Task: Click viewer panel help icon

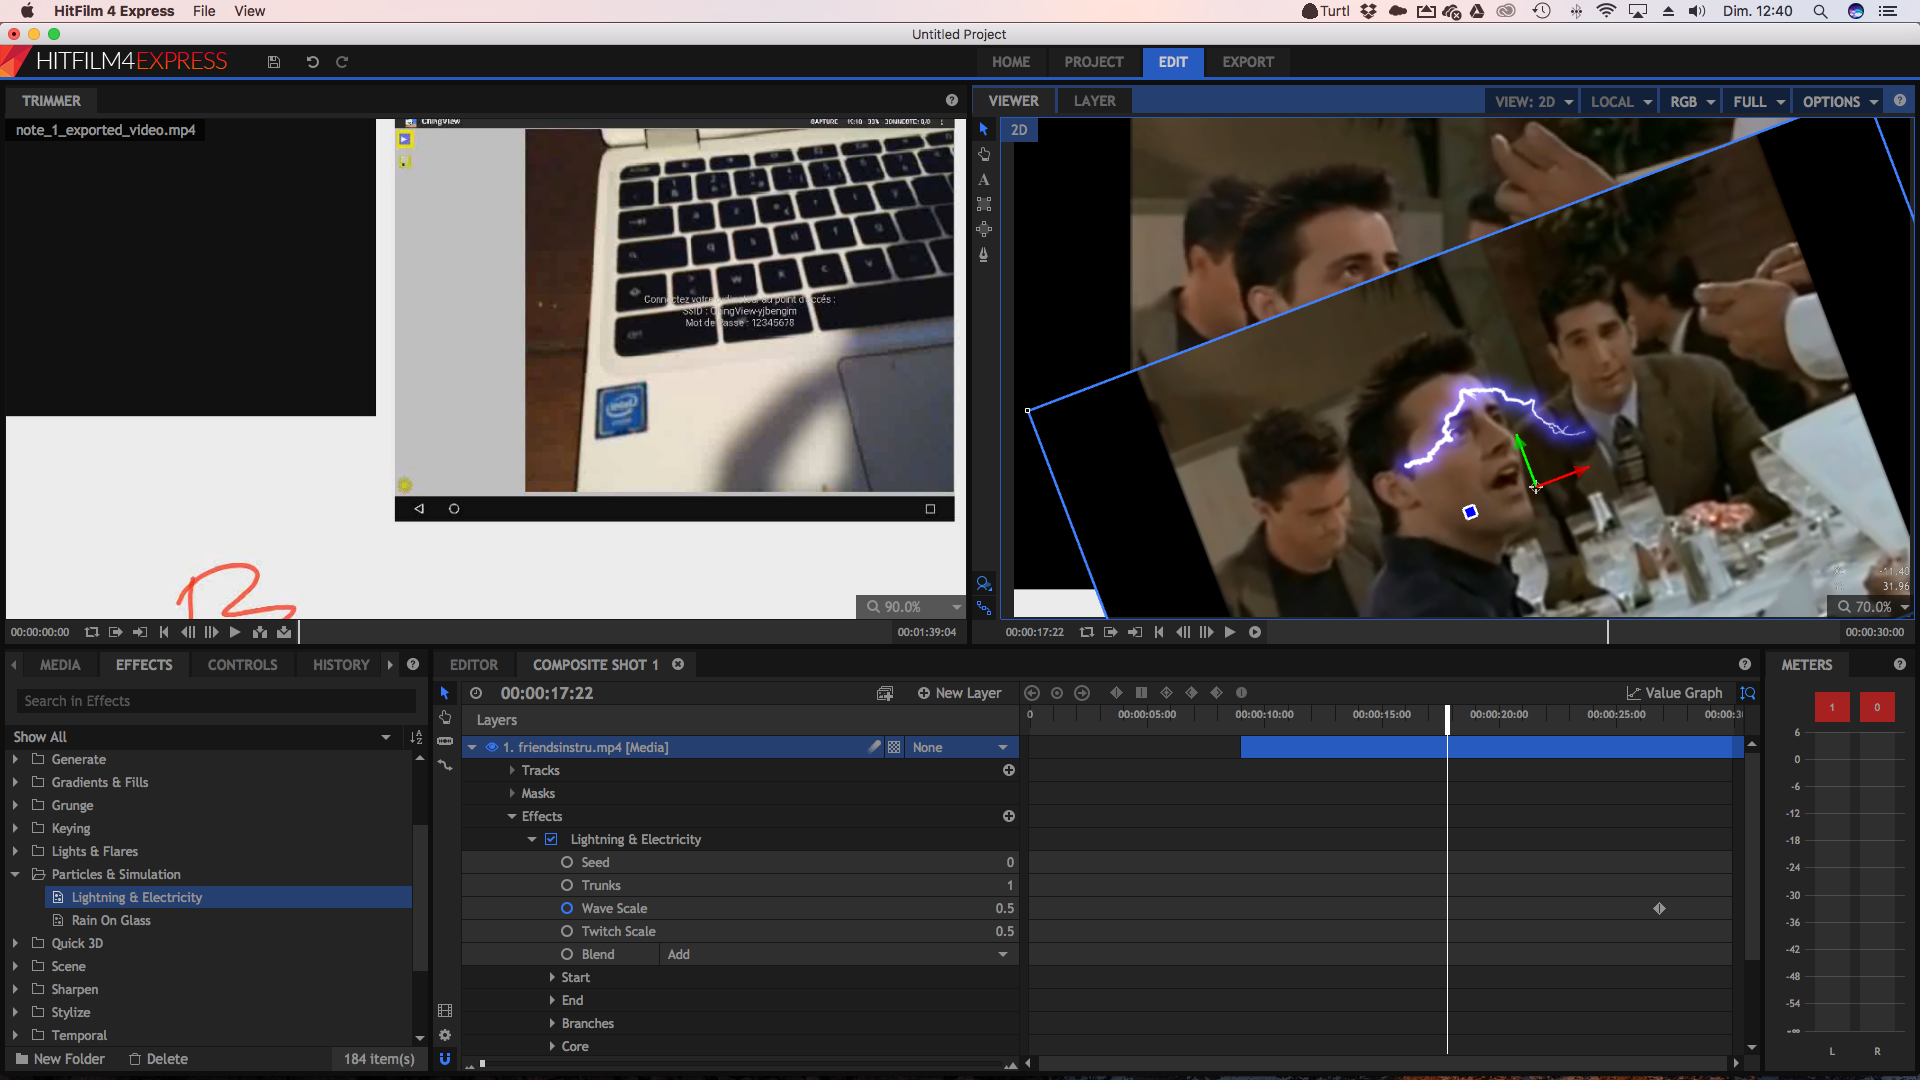Action: [1900, 101]
